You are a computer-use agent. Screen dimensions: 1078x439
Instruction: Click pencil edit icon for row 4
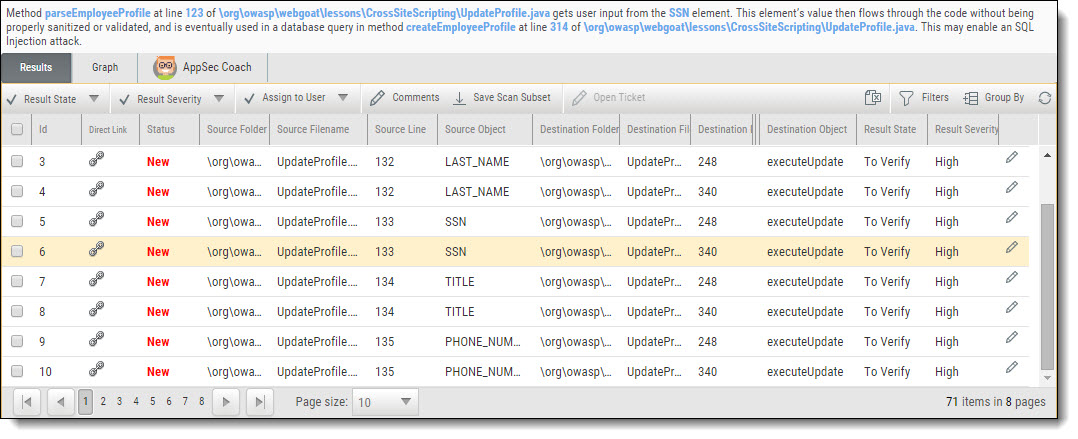tap(1011, 188)
